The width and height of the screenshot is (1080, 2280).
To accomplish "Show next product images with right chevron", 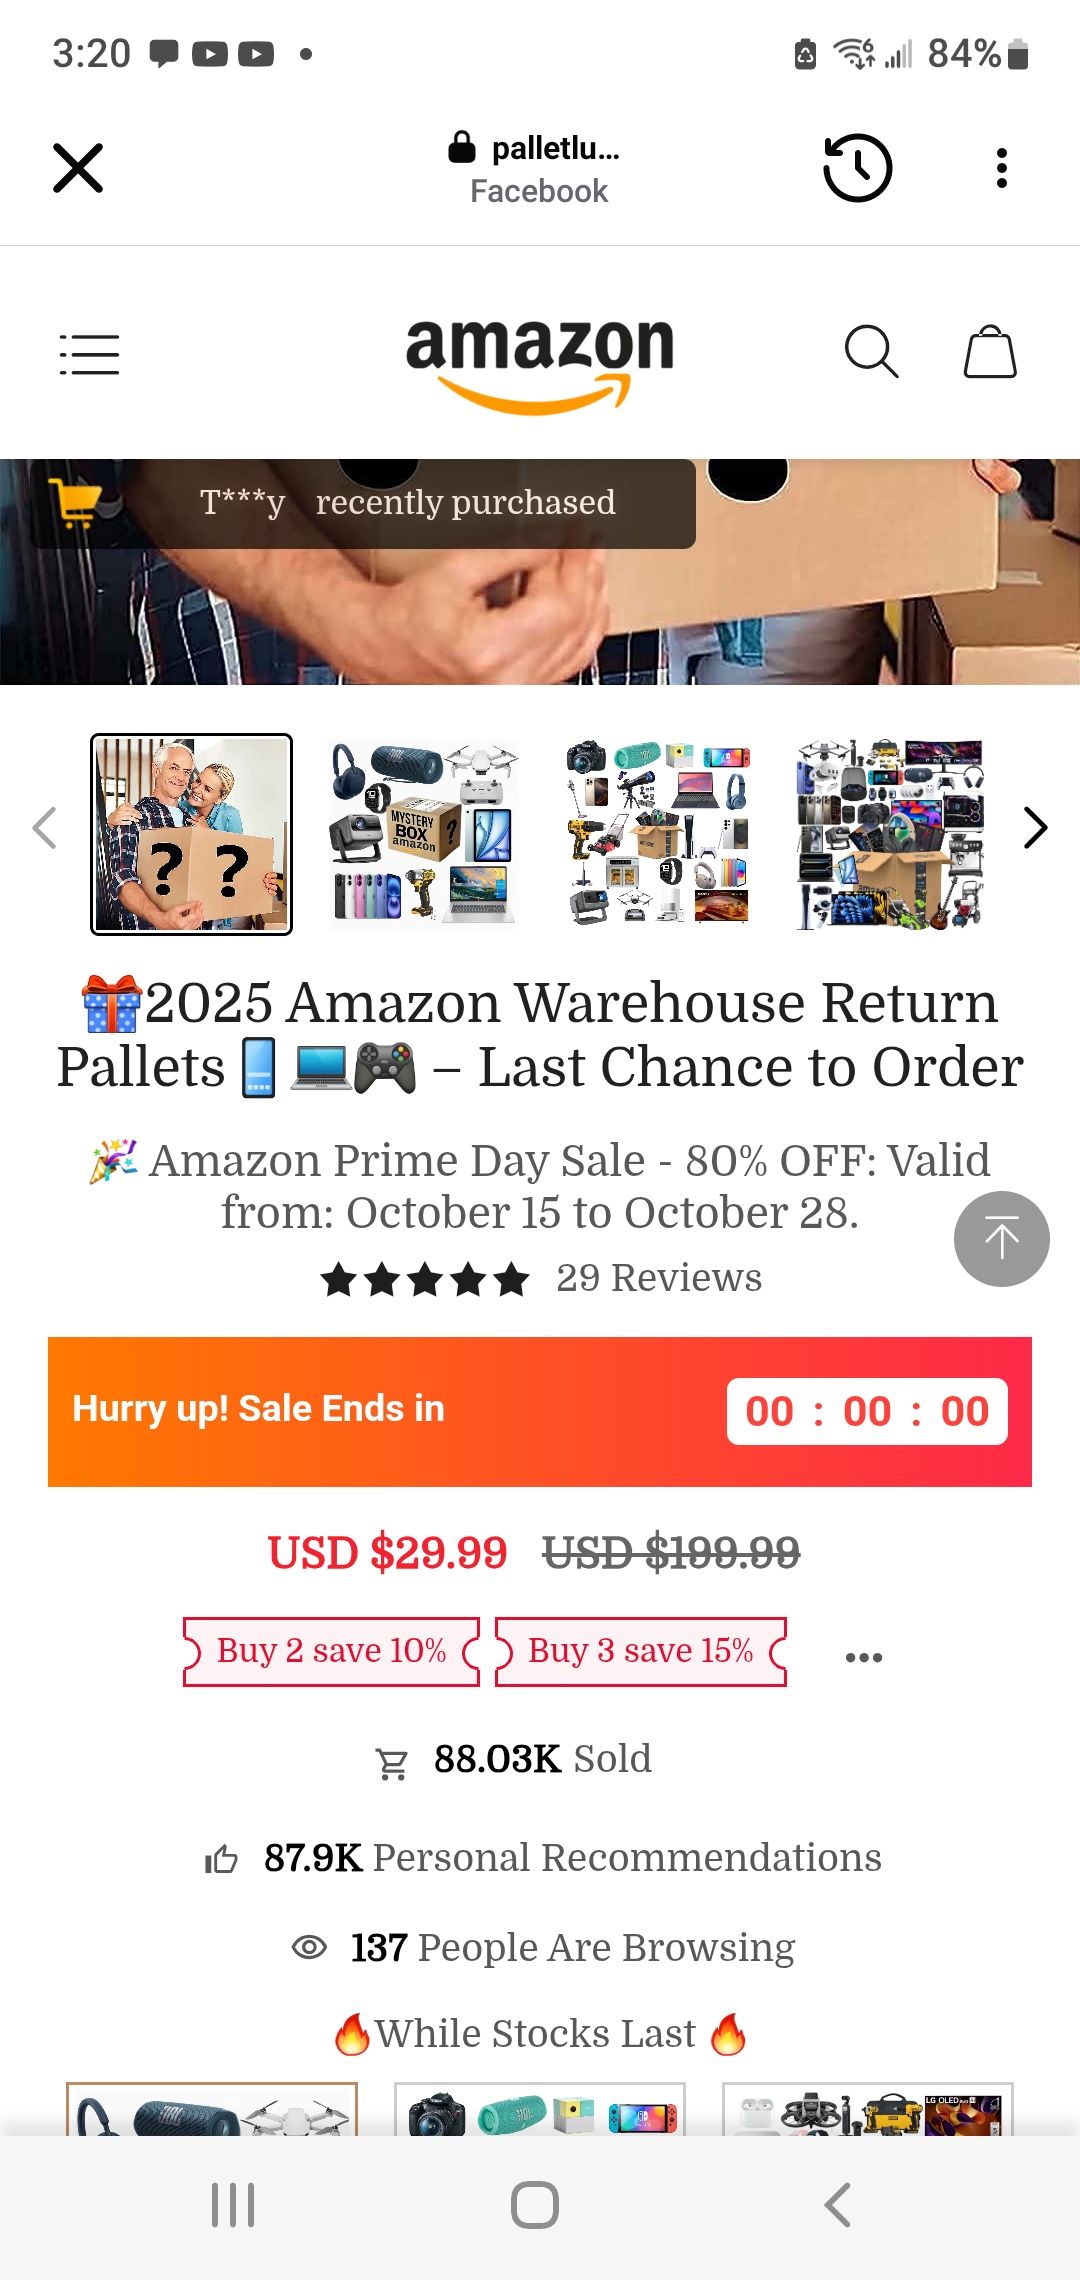I will 1035,828.
